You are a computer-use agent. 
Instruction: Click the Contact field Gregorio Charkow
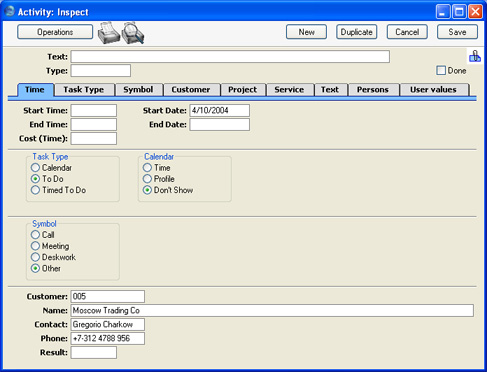click(x=108, y=325)
